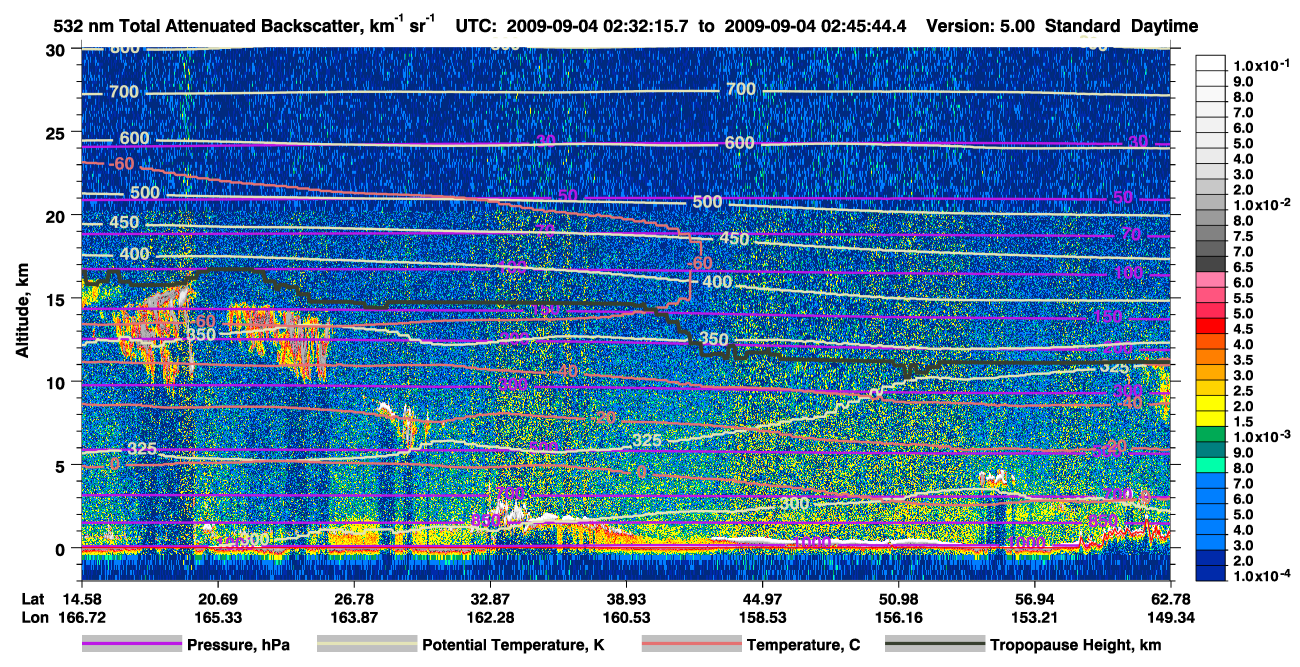This screenshot has height=667, width=1300.
Task: Click the latitude value '32.87'
Action: coord(490,598)
